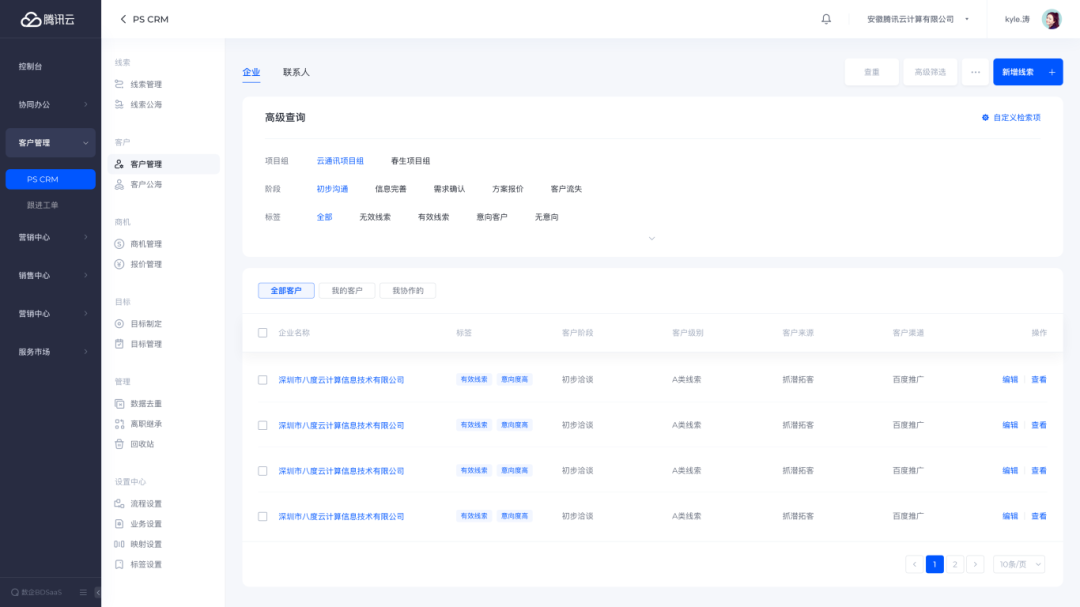Select the 全部客户 filter toggle
The image size is (1080, 607).
pyautogui.click(x=286, y=291)
